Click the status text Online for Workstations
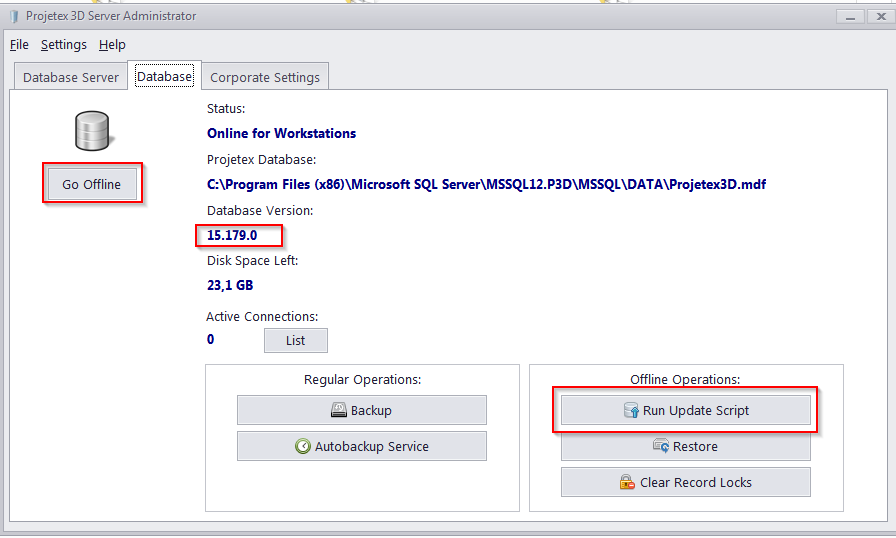This screenshot has width=896, height=538. [281, 133]
